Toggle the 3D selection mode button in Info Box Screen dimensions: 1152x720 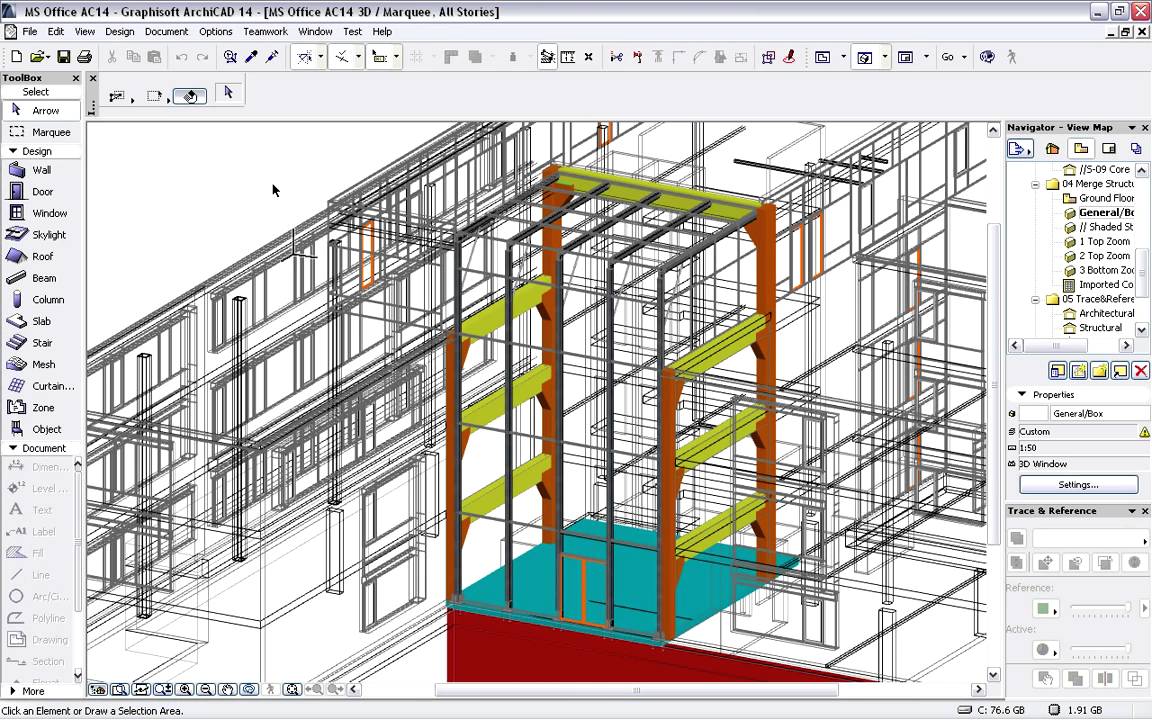coord(190,96)
